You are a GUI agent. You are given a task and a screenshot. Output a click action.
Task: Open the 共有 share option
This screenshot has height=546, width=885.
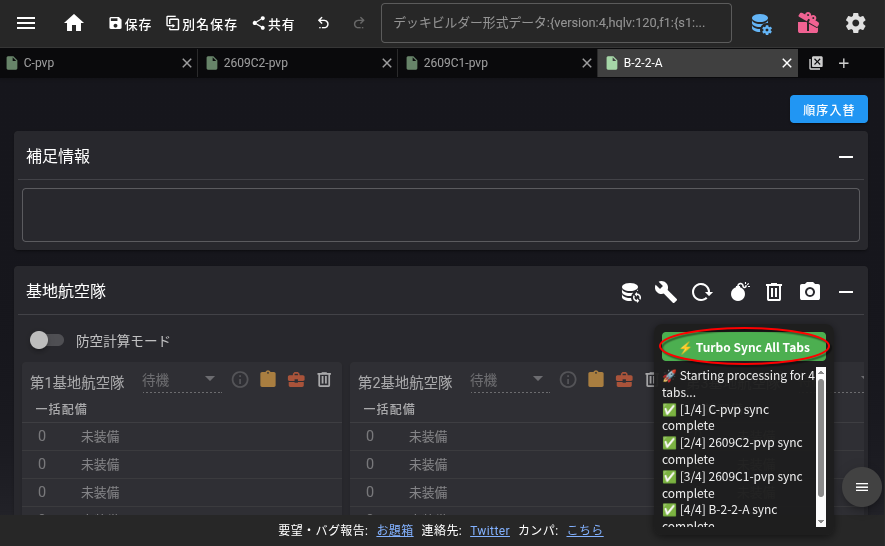click(x=273, y=24)
